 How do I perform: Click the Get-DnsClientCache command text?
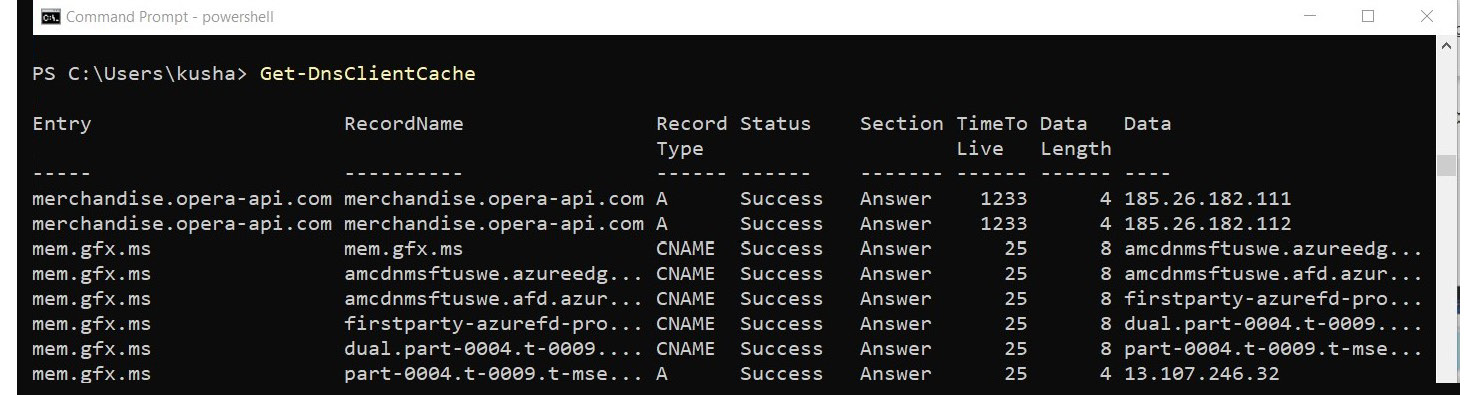367,74
